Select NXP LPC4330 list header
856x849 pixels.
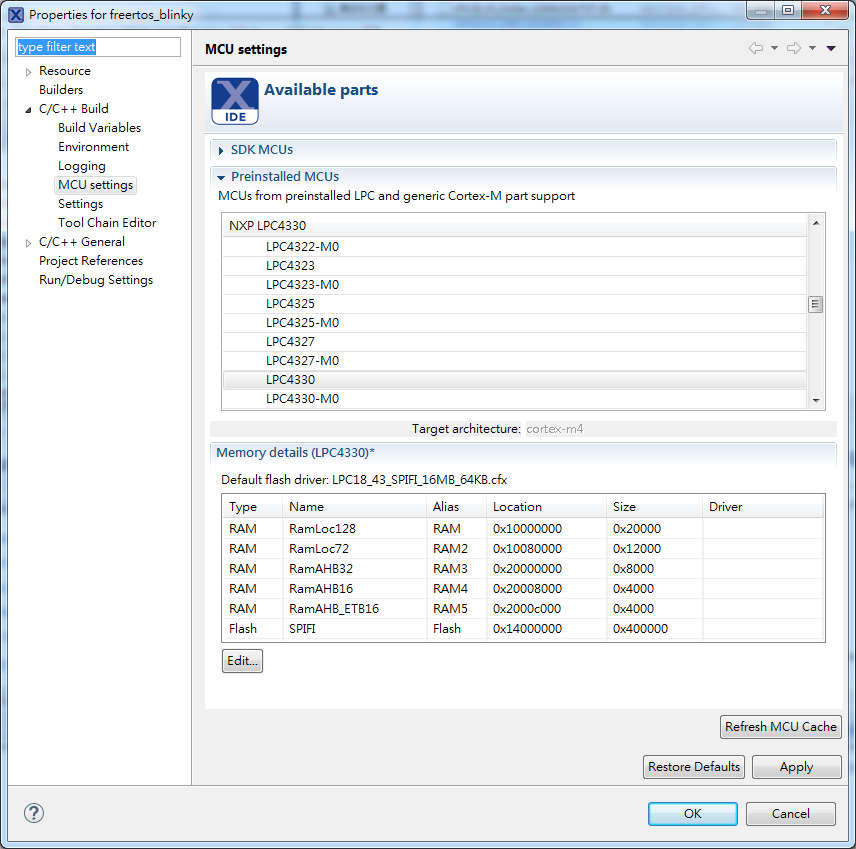[514, 225]
